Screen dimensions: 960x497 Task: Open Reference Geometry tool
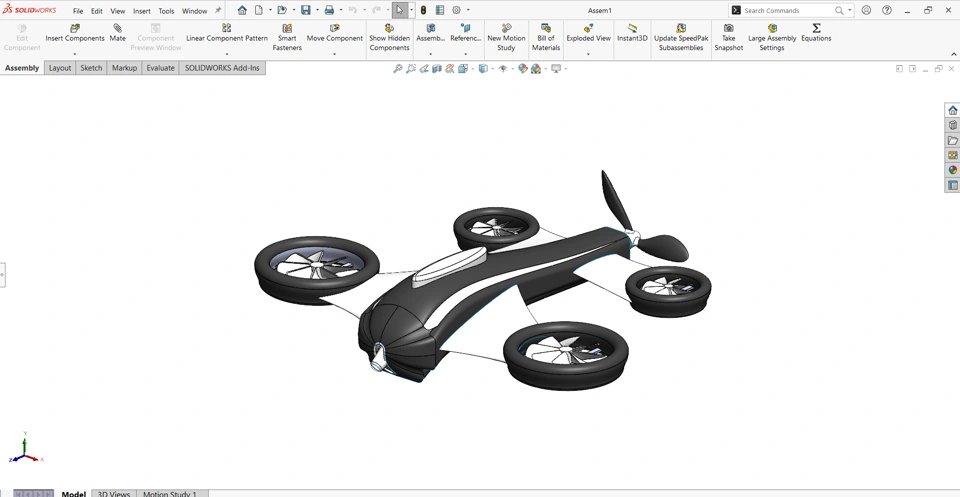tap(465, 33)
